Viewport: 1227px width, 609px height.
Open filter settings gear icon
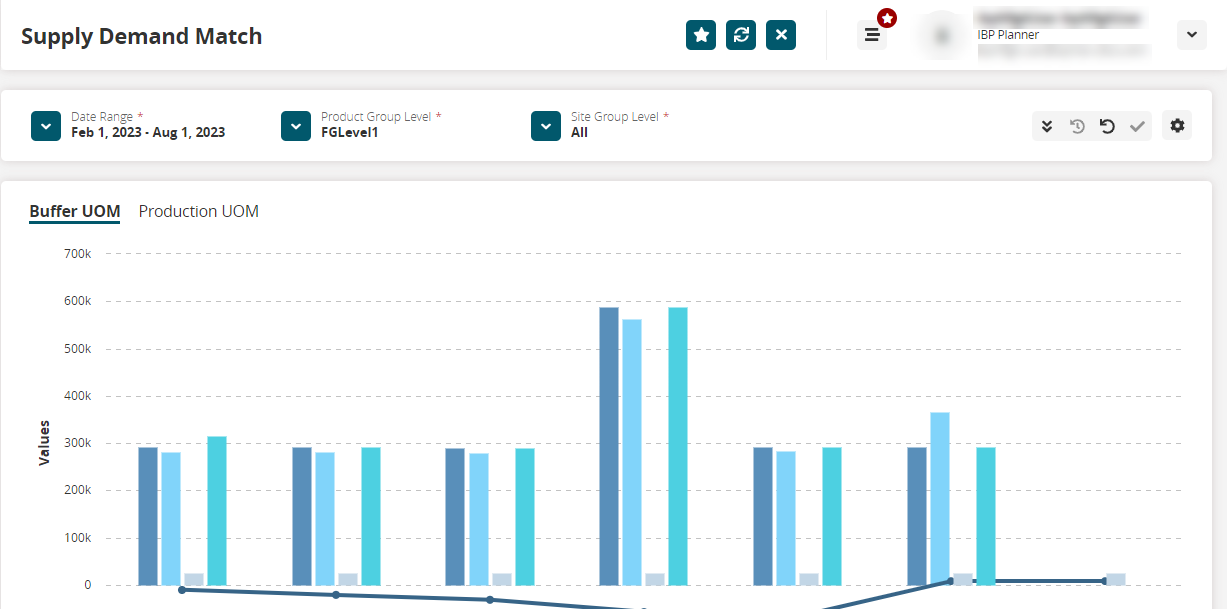[1177, 126]
